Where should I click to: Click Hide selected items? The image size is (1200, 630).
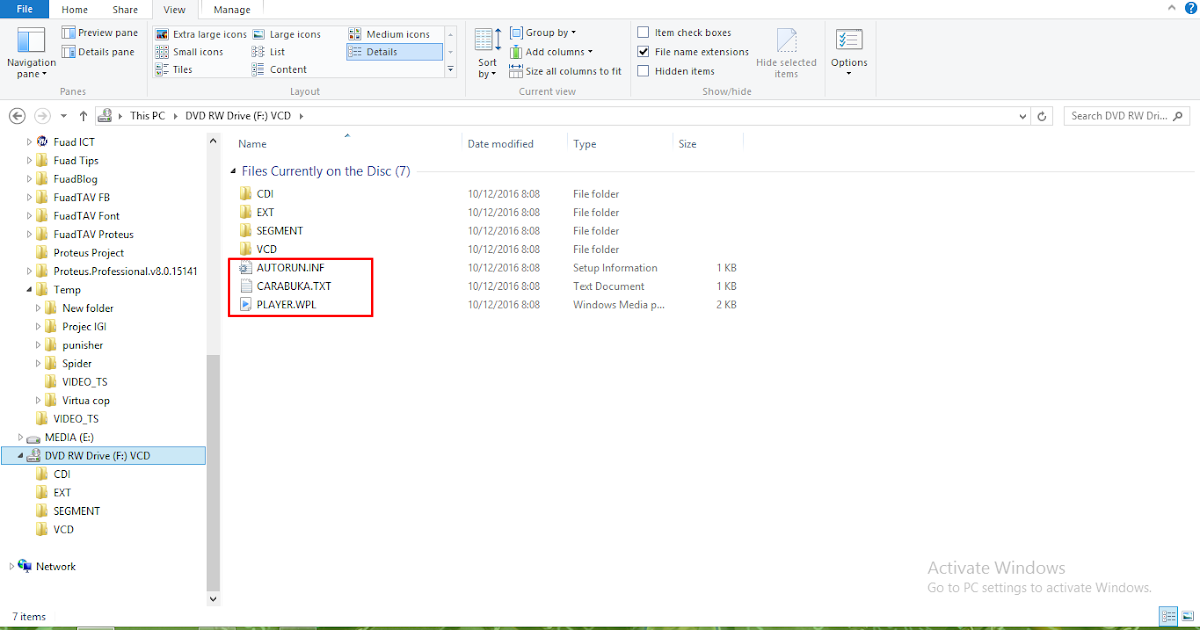pos(786,53)
